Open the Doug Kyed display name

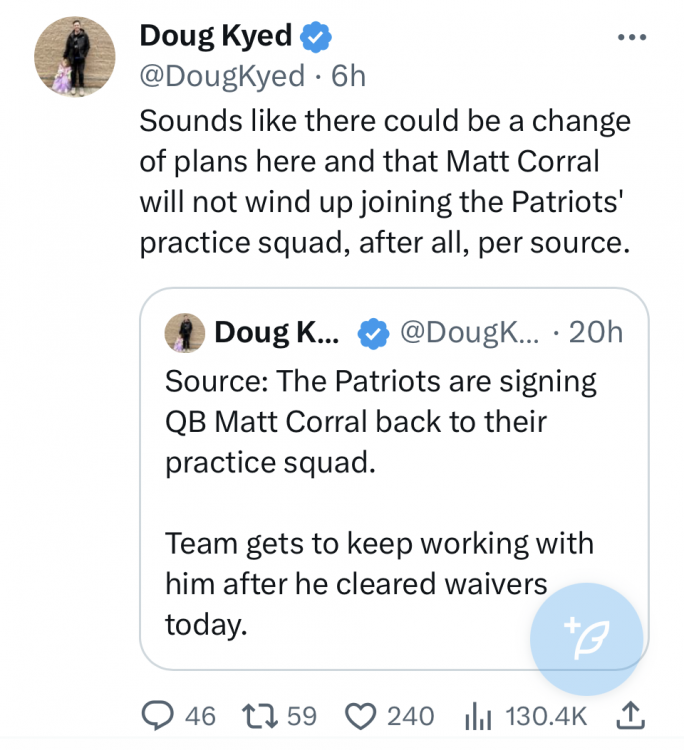pyautogui.click(x=215, y=36)
